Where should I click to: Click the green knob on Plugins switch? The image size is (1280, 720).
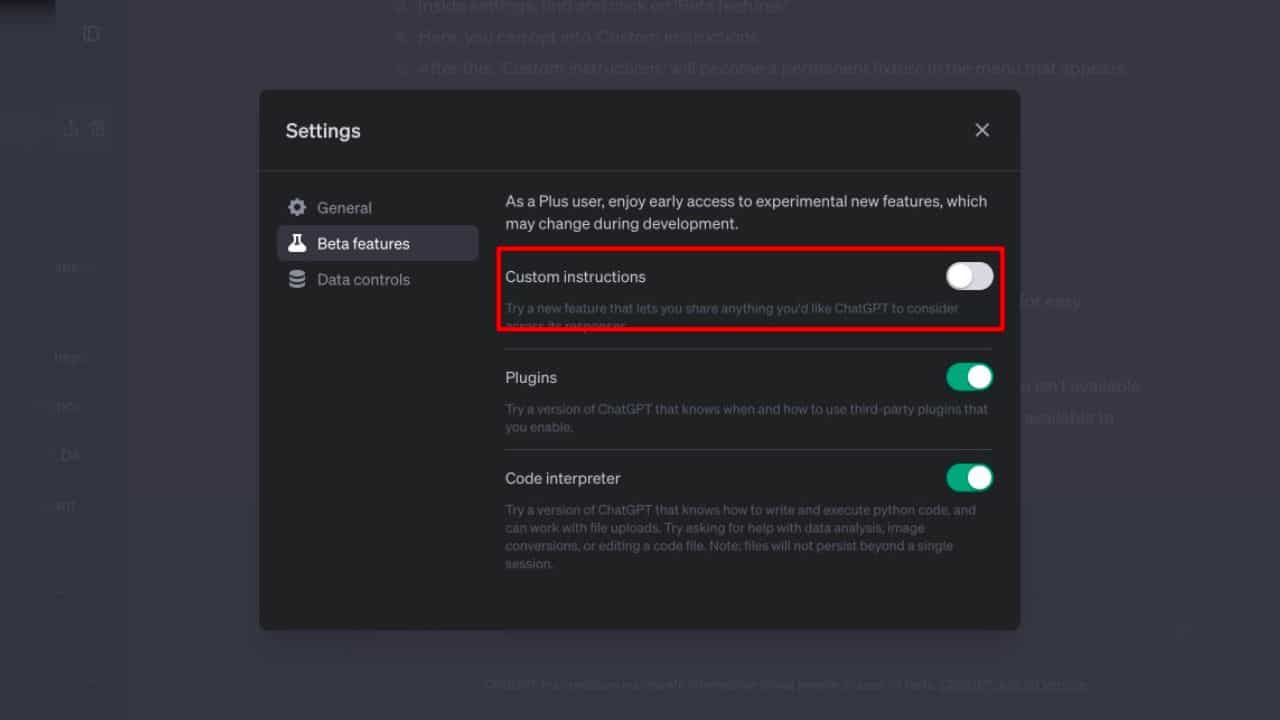tap(980, 376)
